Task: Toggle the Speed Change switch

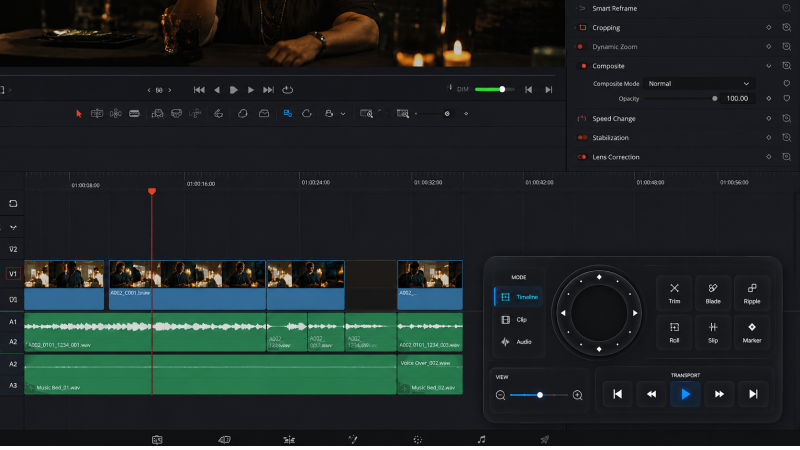Action: tap(582, 118)
